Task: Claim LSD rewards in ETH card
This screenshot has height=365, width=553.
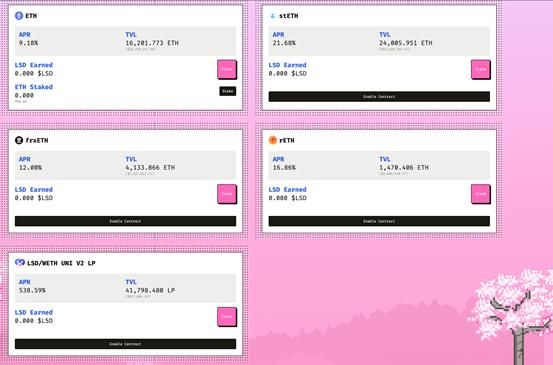Action: [227, 69]
